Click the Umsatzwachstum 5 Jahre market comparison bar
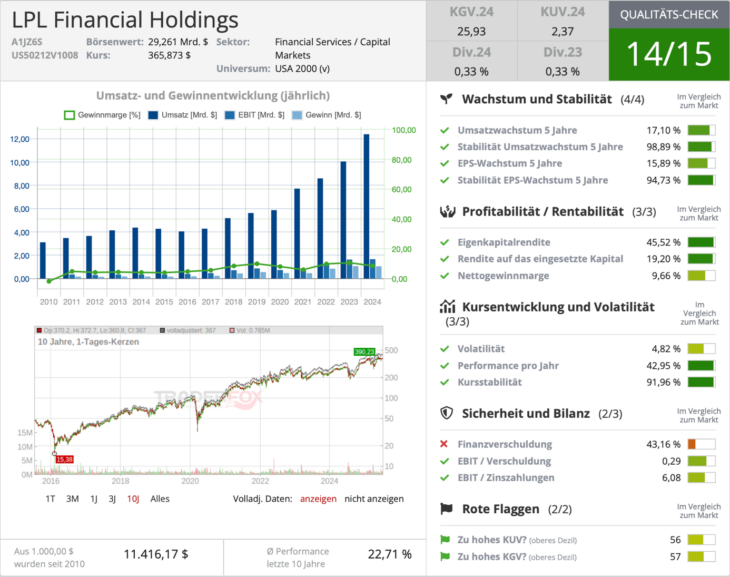 tap(701, 130)
